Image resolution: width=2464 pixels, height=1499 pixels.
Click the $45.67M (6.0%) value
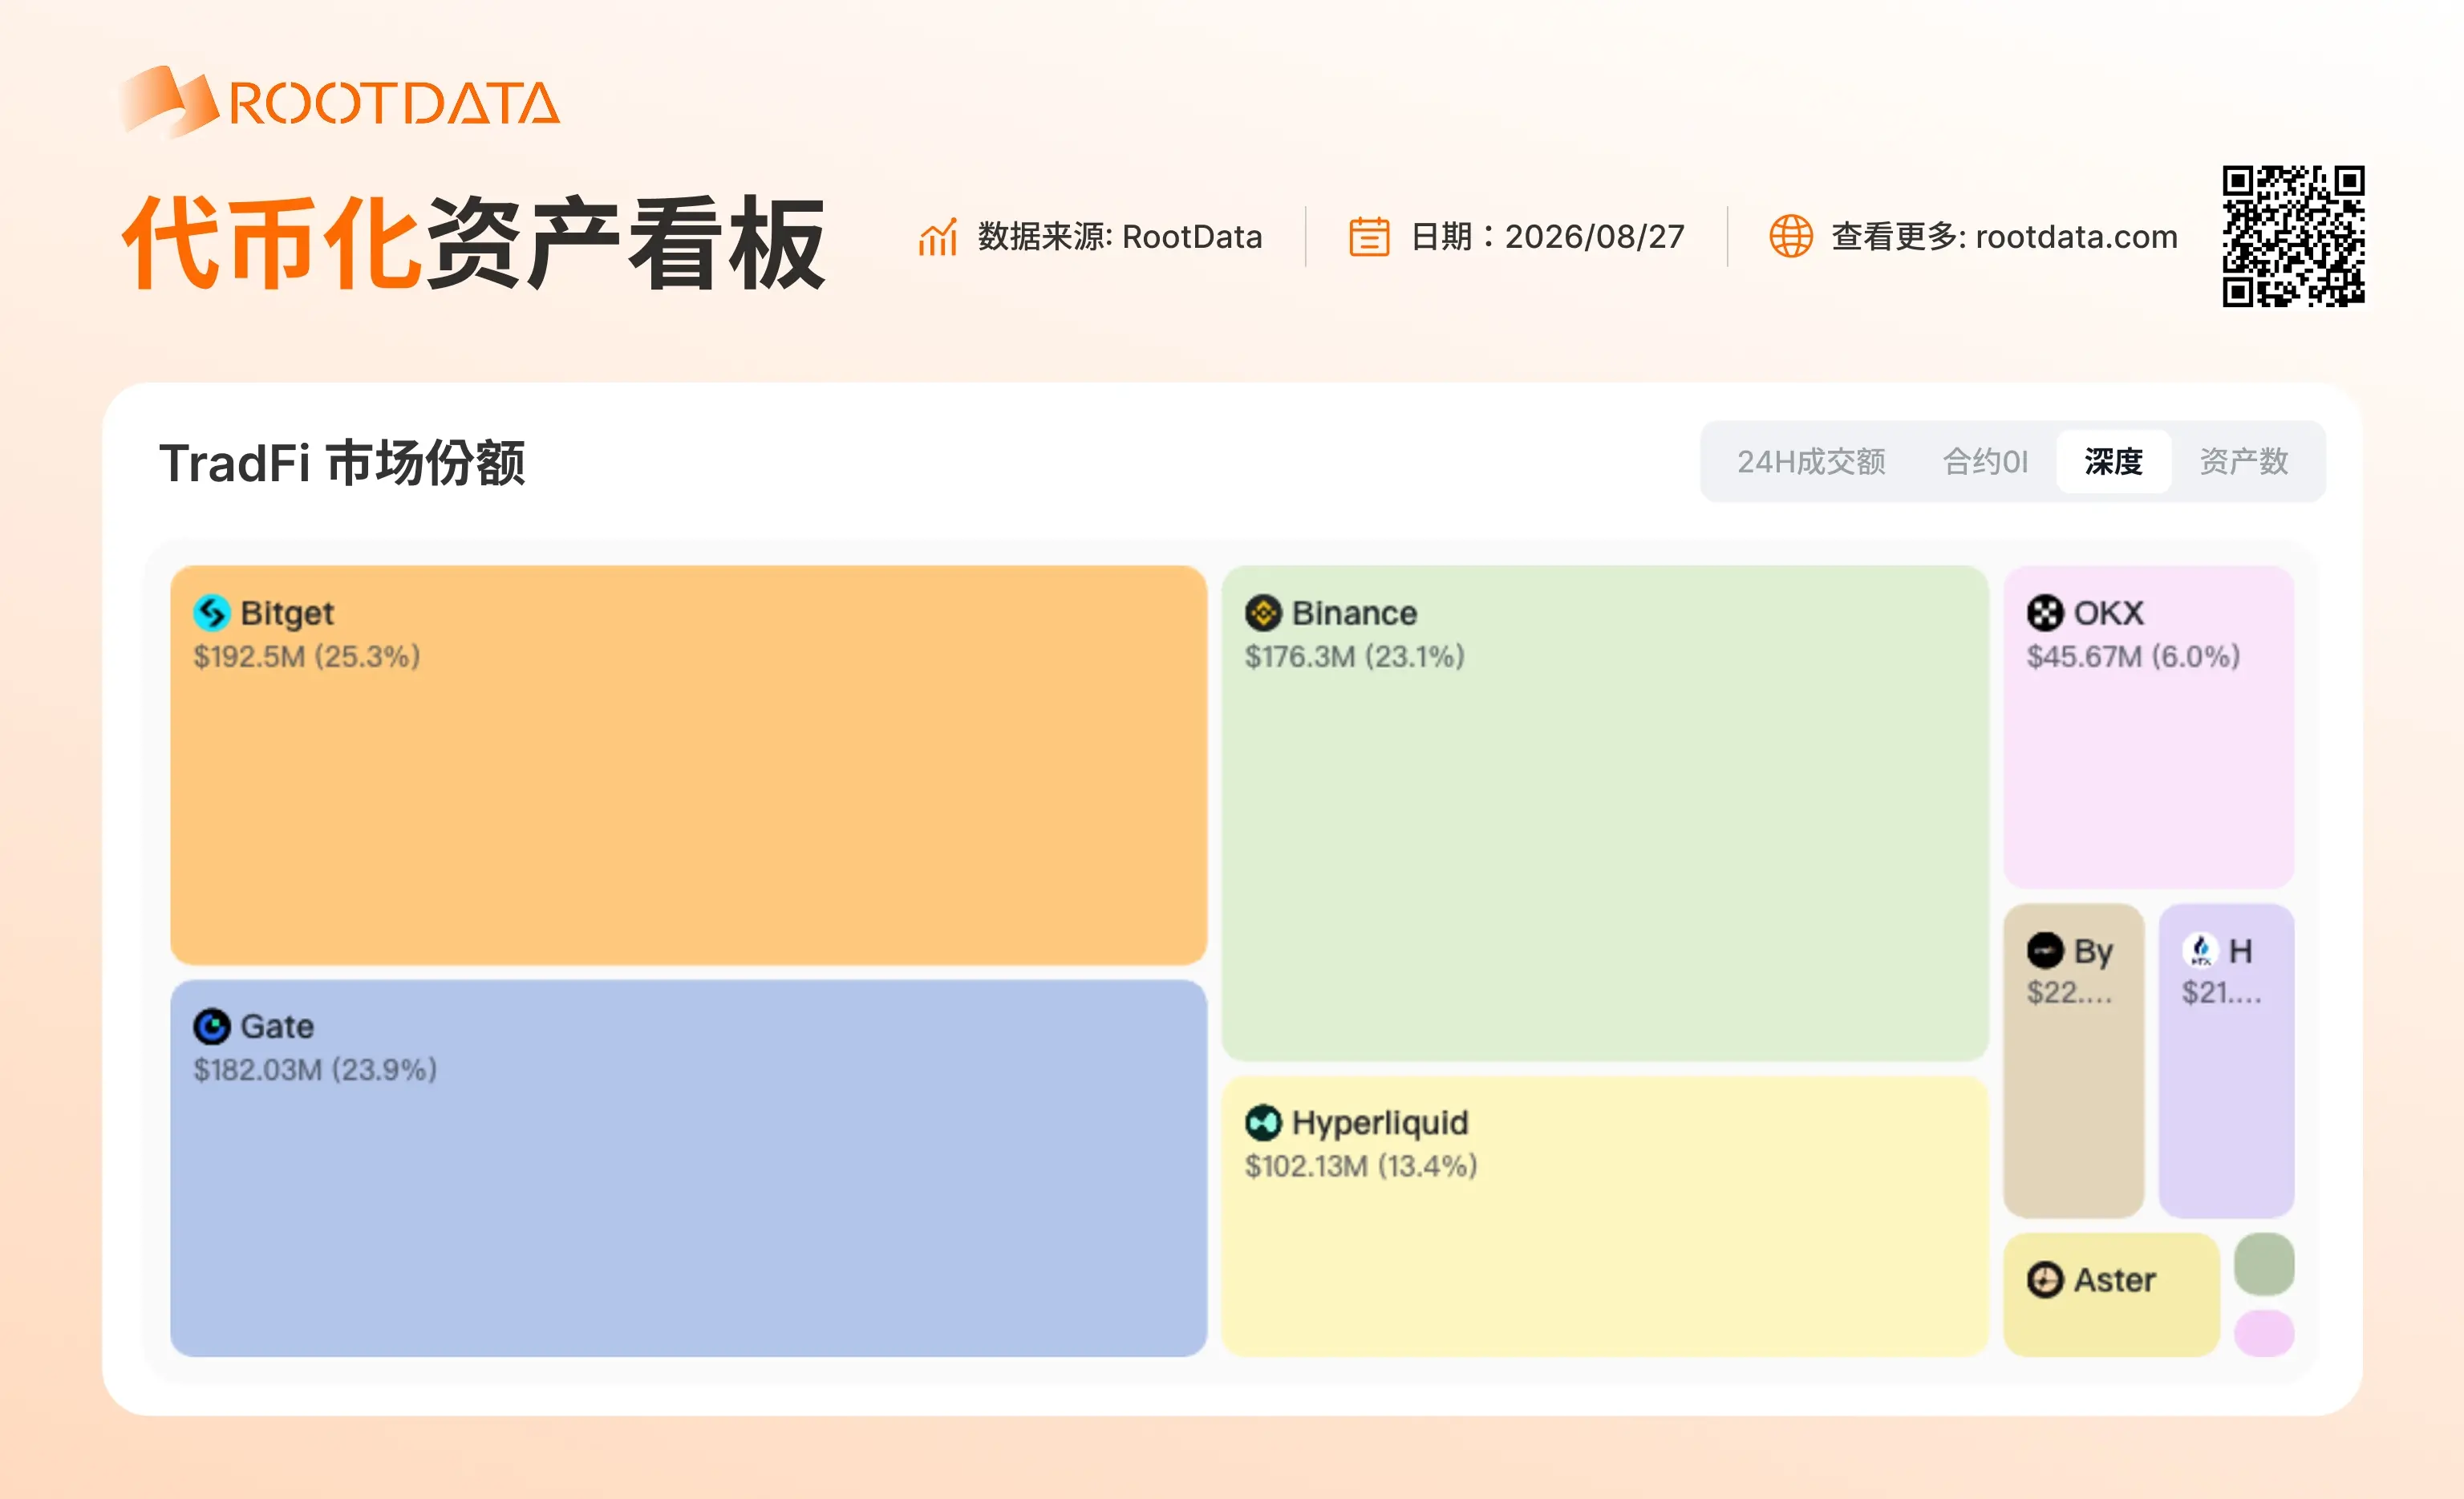tap(2133, 657)
